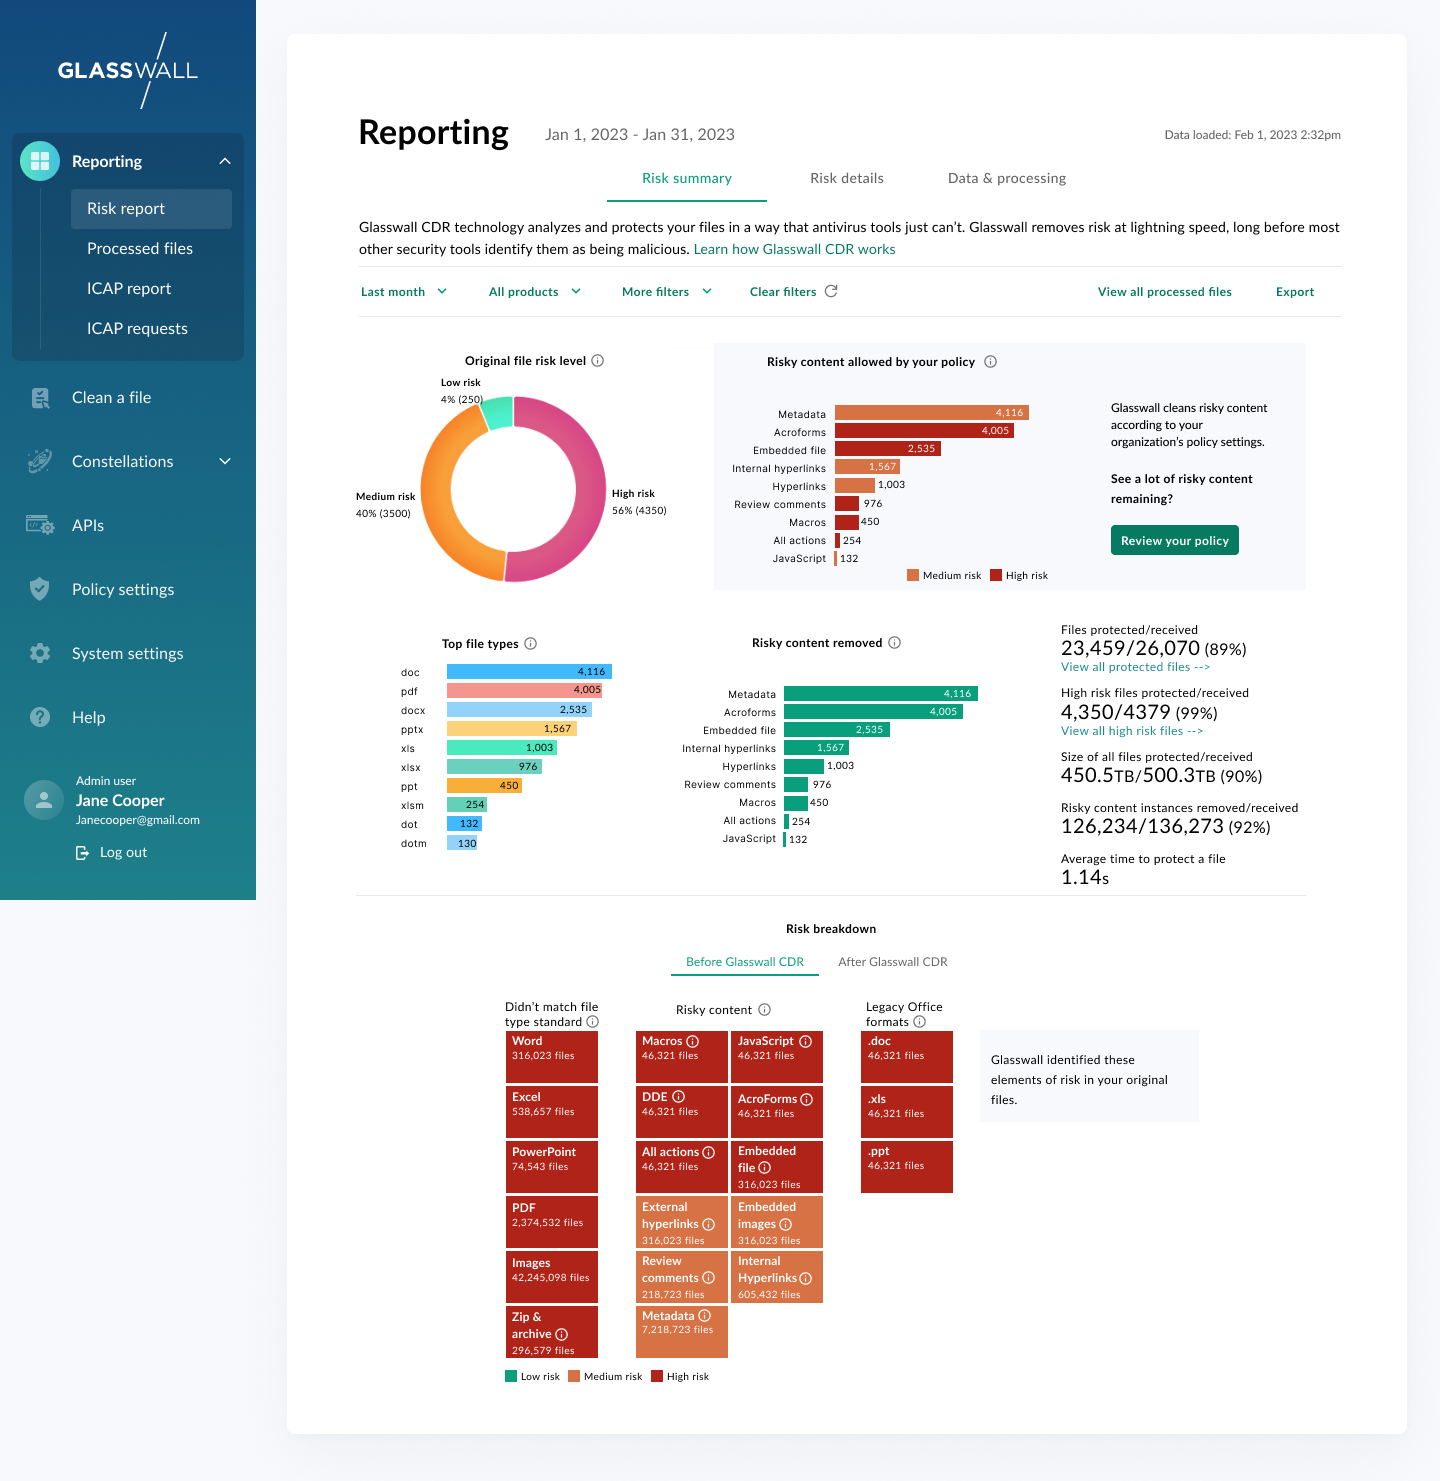The height and width of the screenshot is (1481, 1440).
Task: Open the All products dropdown
Action: coord(535,292)
